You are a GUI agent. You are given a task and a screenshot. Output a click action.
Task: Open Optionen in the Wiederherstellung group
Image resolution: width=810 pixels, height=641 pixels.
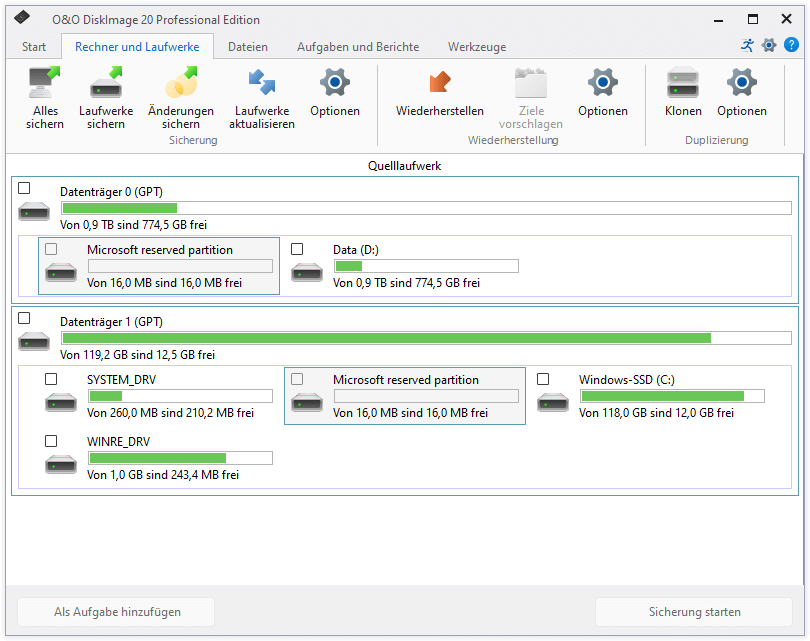pyautogui.click(x=603, y=83)
